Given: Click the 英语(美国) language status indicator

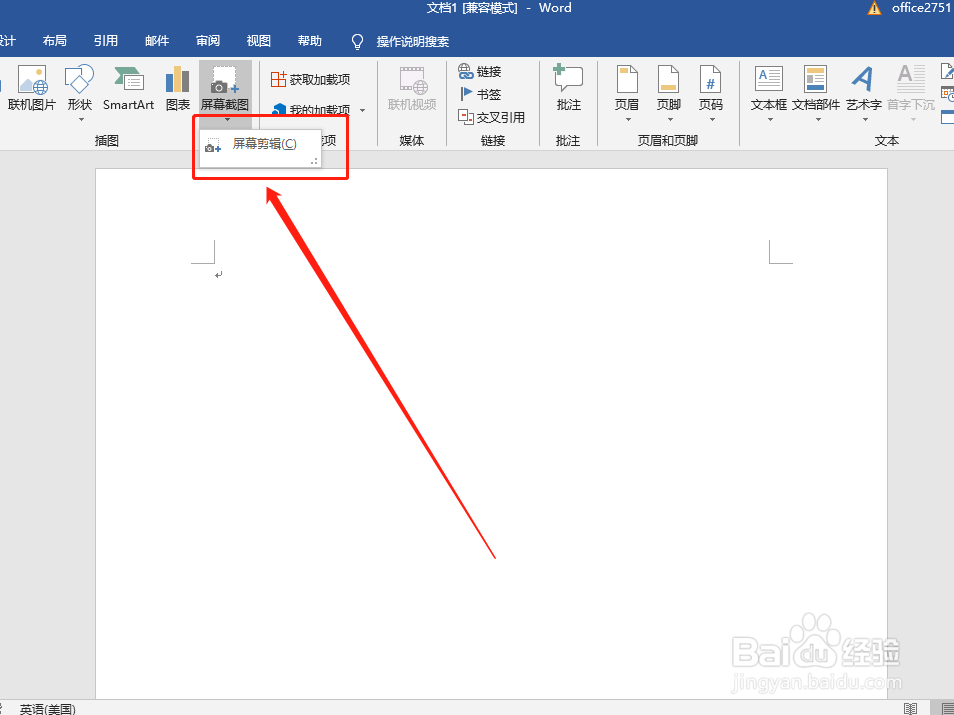Looking at the screenshot, I should [x=47, y=708].
